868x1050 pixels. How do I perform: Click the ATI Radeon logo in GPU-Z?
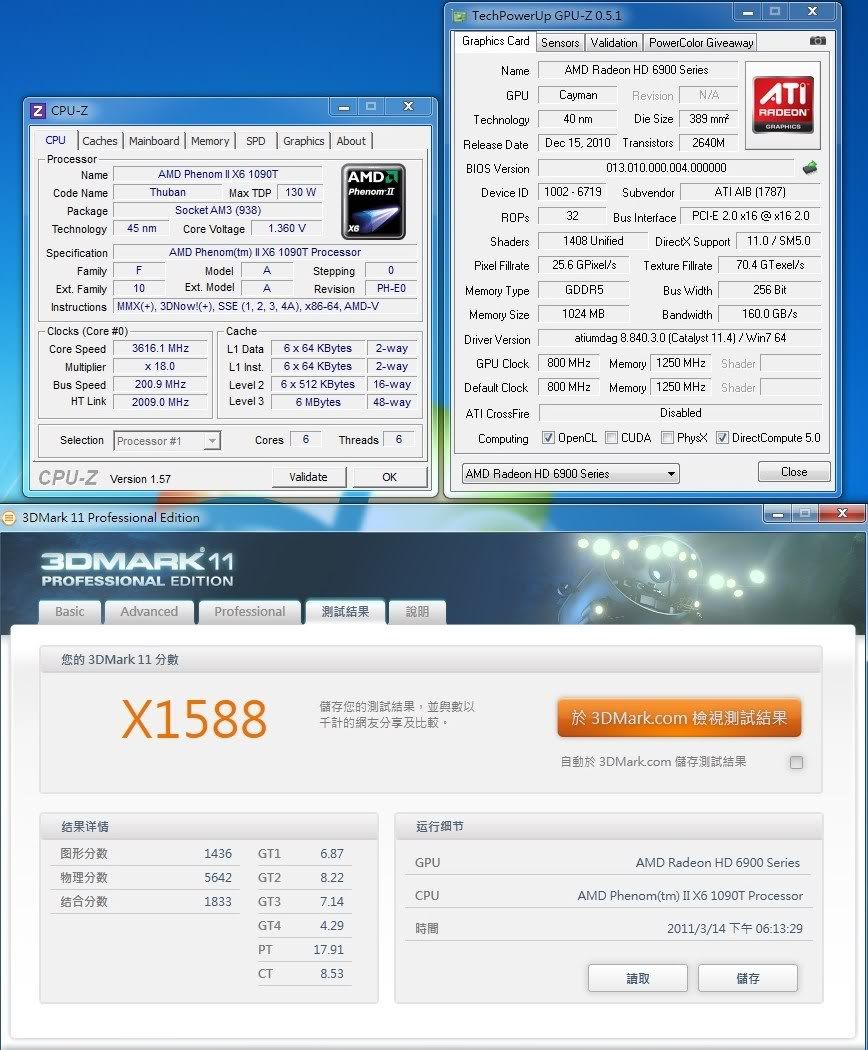point(783,105)
